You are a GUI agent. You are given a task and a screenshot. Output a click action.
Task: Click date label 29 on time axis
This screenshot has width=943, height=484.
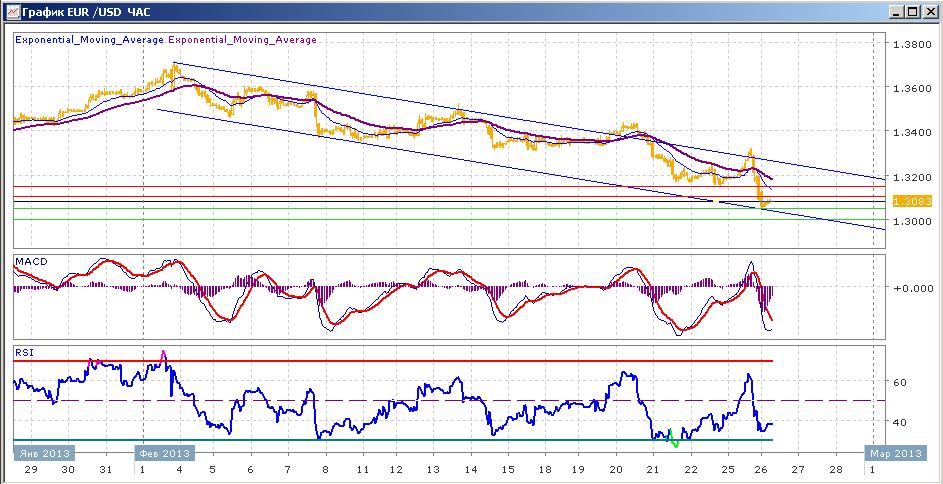(x=30, y=470)
